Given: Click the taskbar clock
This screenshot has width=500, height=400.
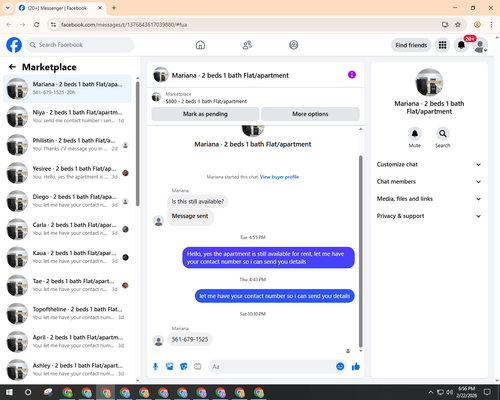Looking at the screenshot, I should (x=466, y=392).
